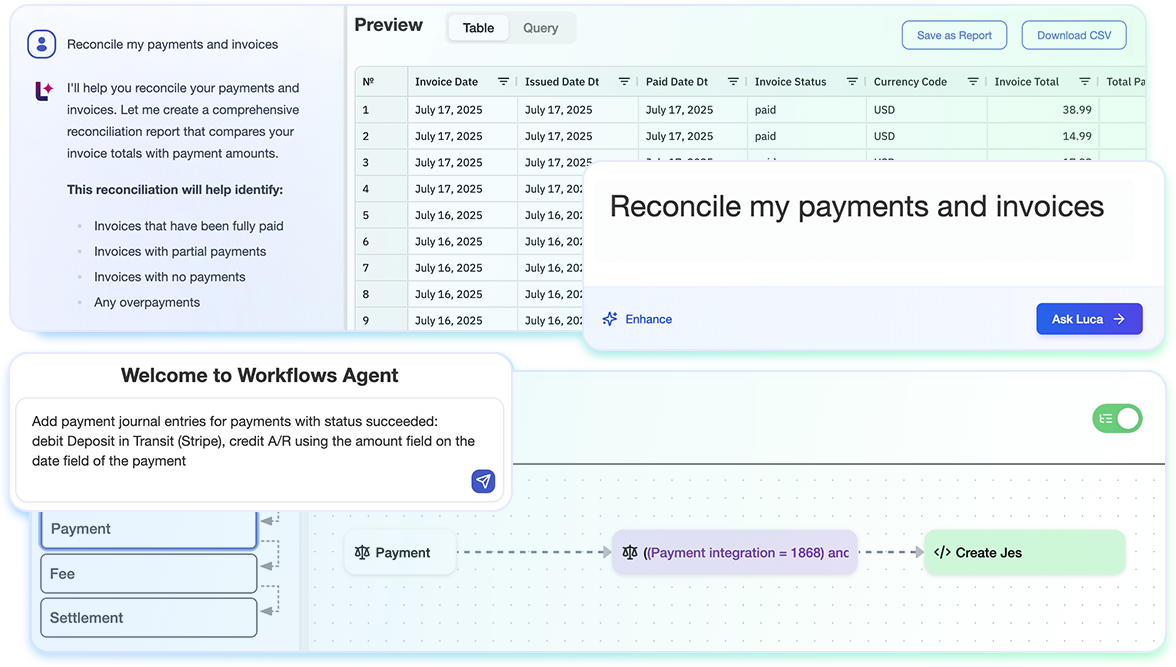Click the Download CSV button
Image resolution: width=1176 pixels, height=667 pixels.
(x=1073, y=35)
